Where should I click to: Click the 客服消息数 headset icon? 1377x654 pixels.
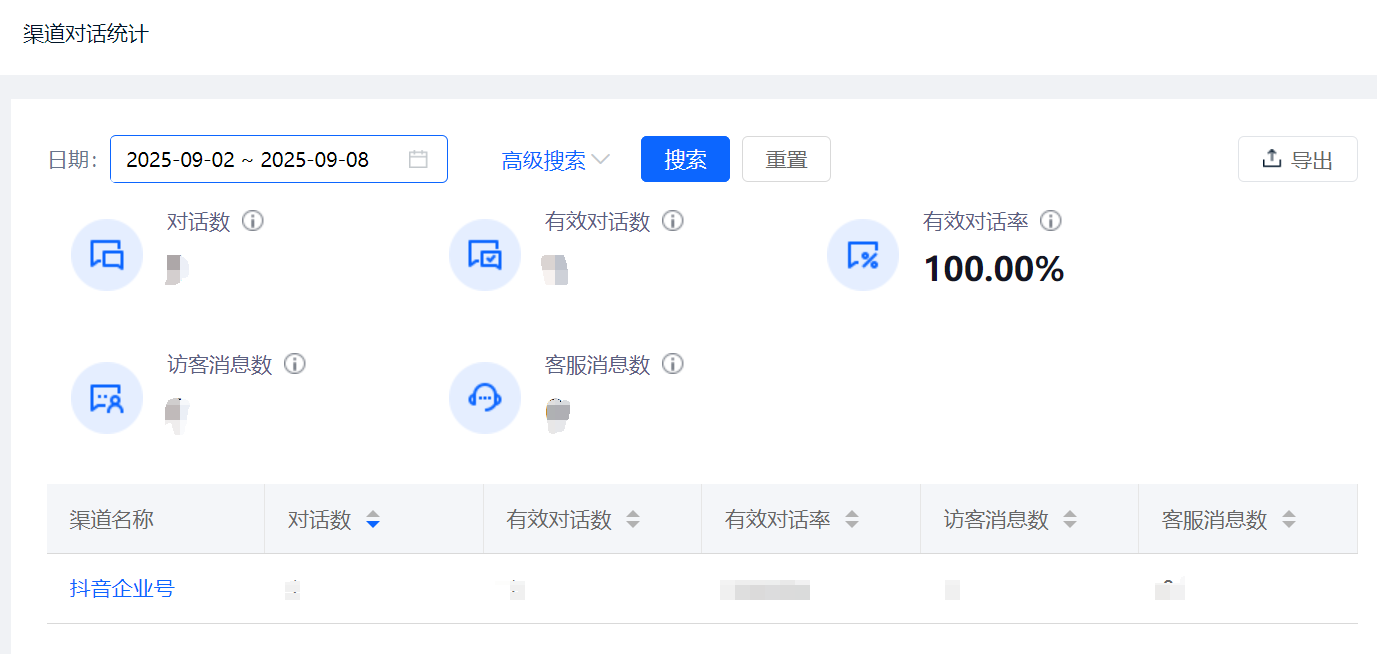point(485,398)
